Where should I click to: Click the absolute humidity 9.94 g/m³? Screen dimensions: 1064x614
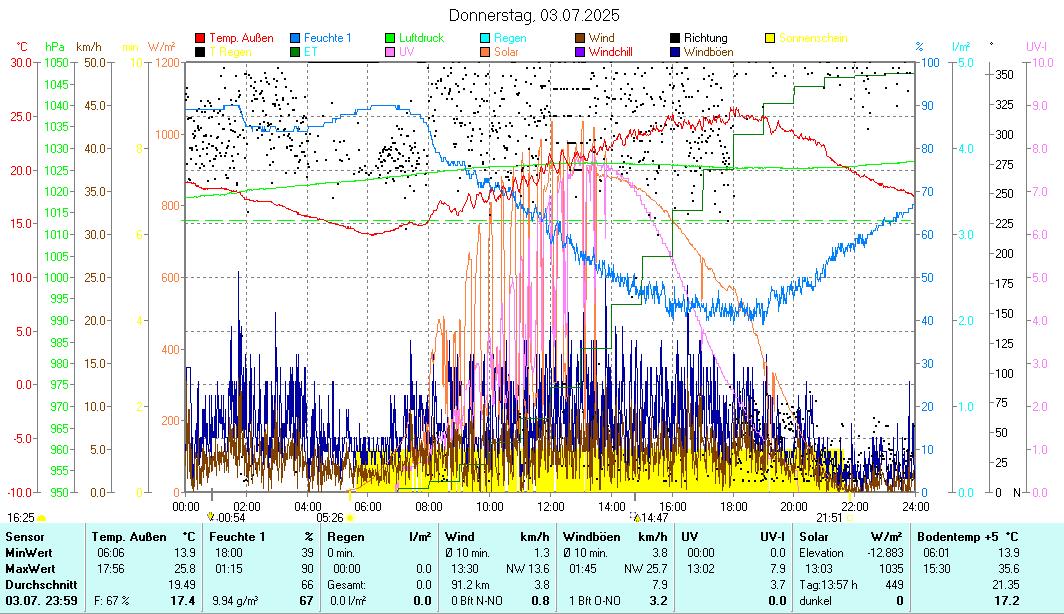click(x=235, y=600)
